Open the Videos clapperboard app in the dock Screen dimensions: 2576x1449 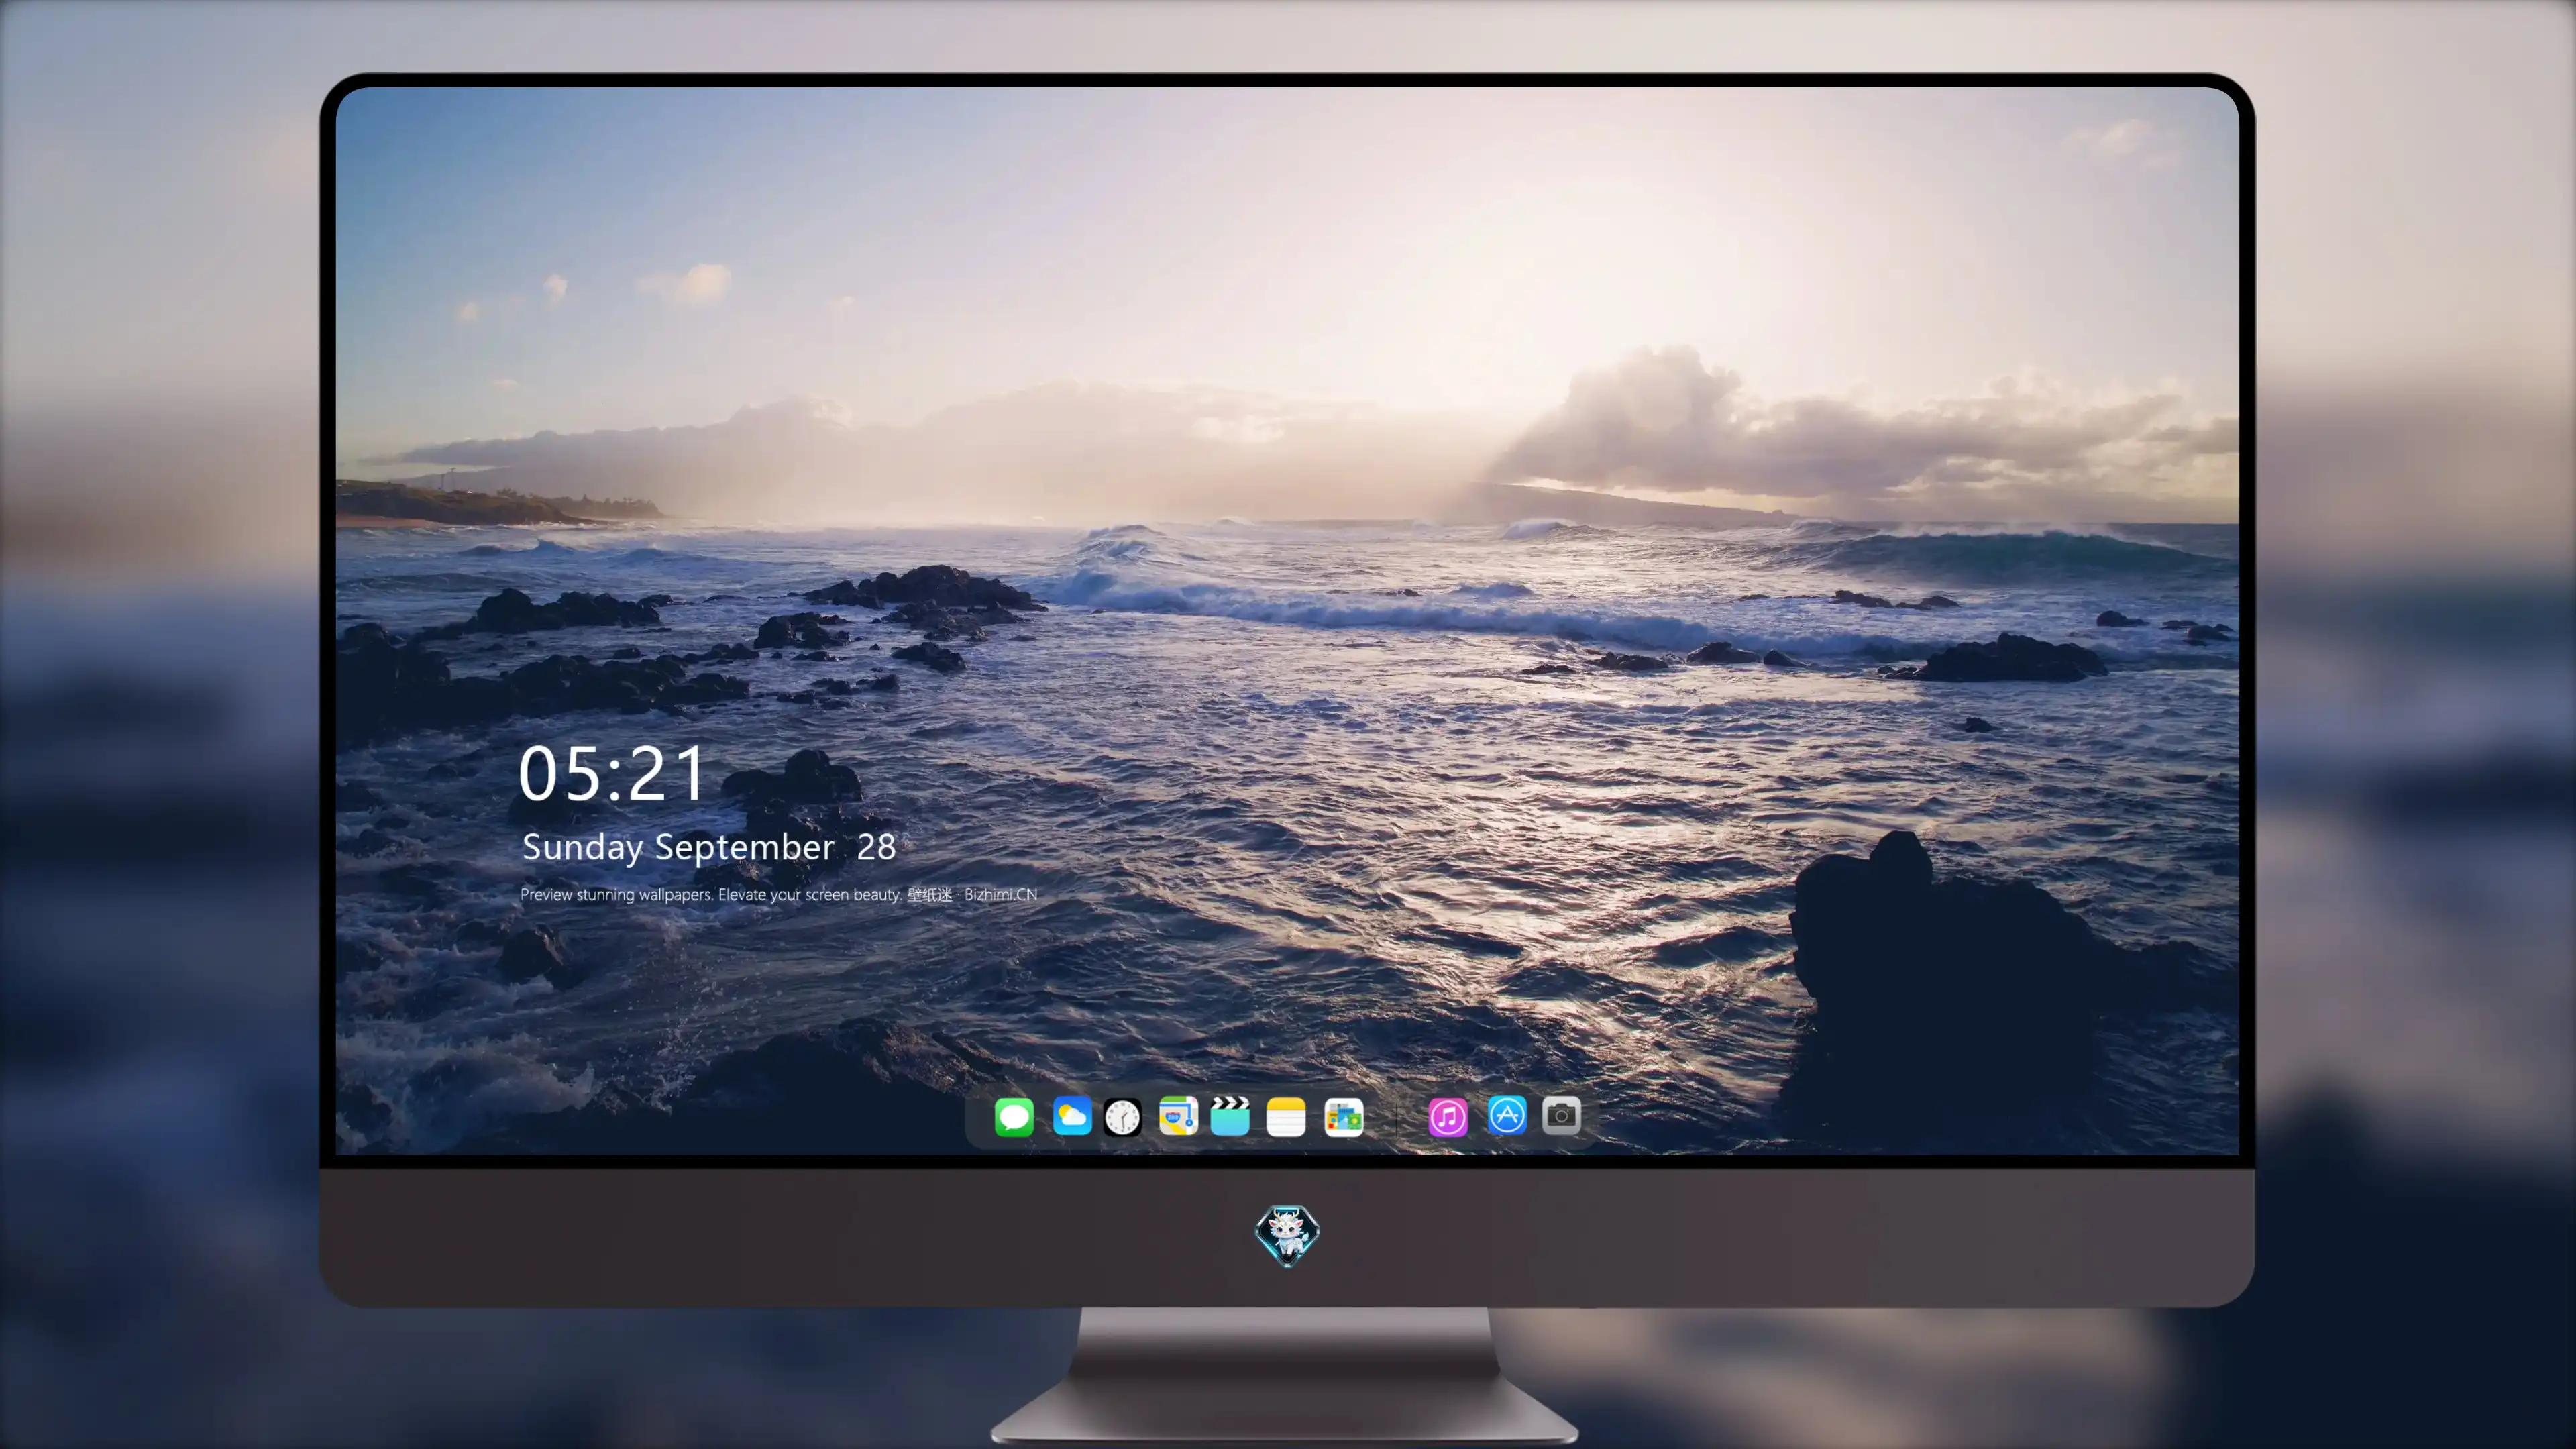pyautogui.click(x=1230, y=1116)
